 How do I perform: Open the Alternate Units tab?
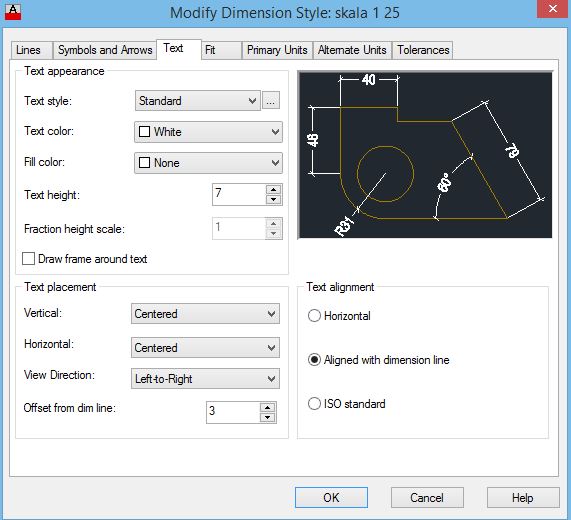(352, 50)
